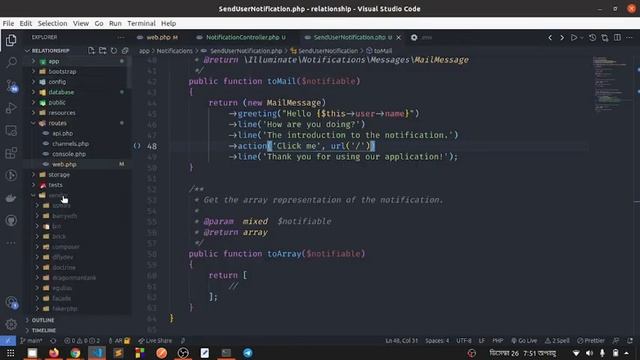
Task: Open the Source Control view
Action: [11, 85]
